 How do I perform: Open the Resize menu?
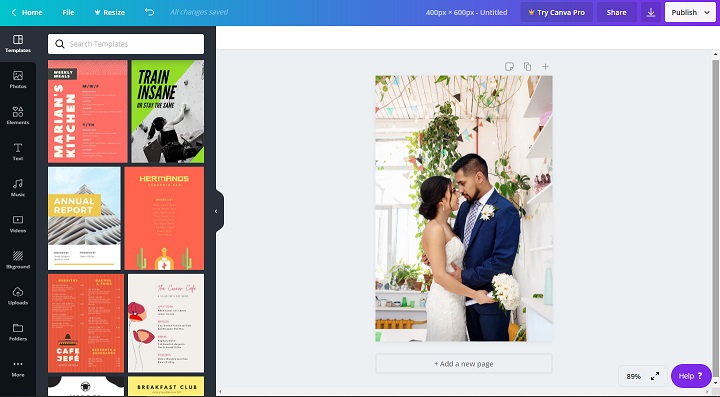coord(109,12)
